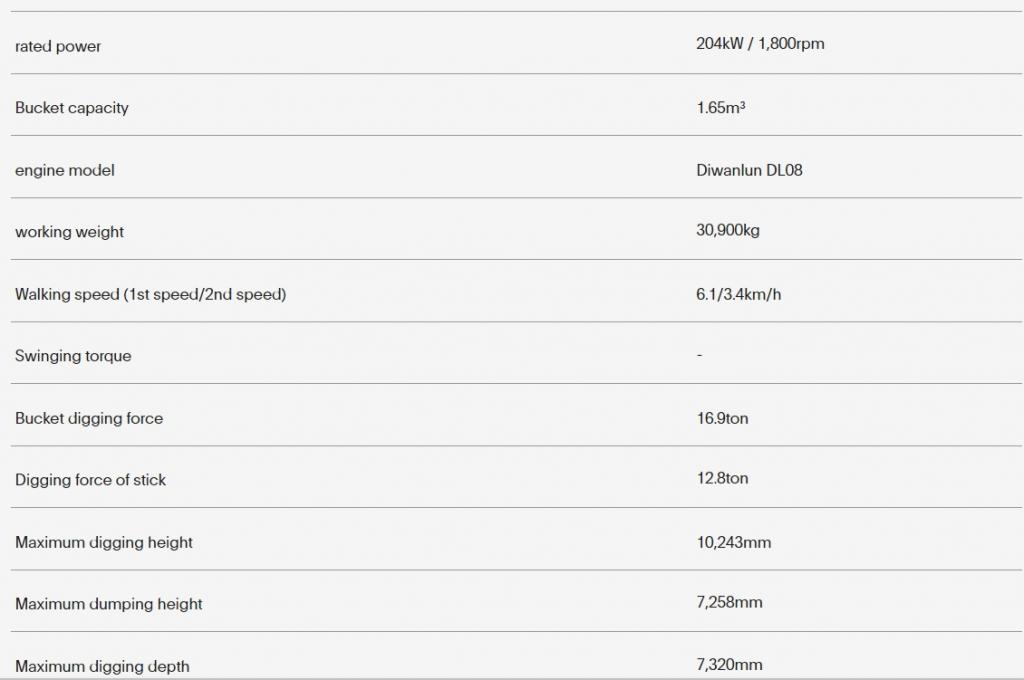Select the Diwanlun DL08 engine value
Viewport: 1024px width, 680px height.
tap(749, 170)
